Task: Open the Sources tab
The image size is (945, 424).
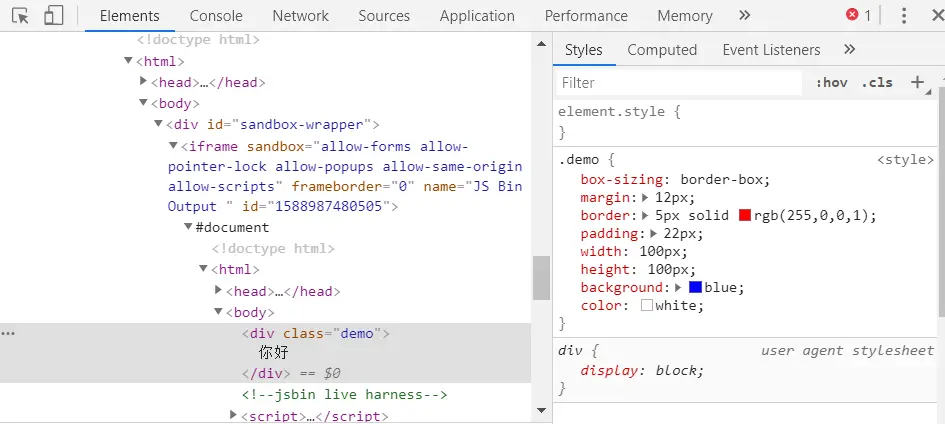Action: pos(384,16)
